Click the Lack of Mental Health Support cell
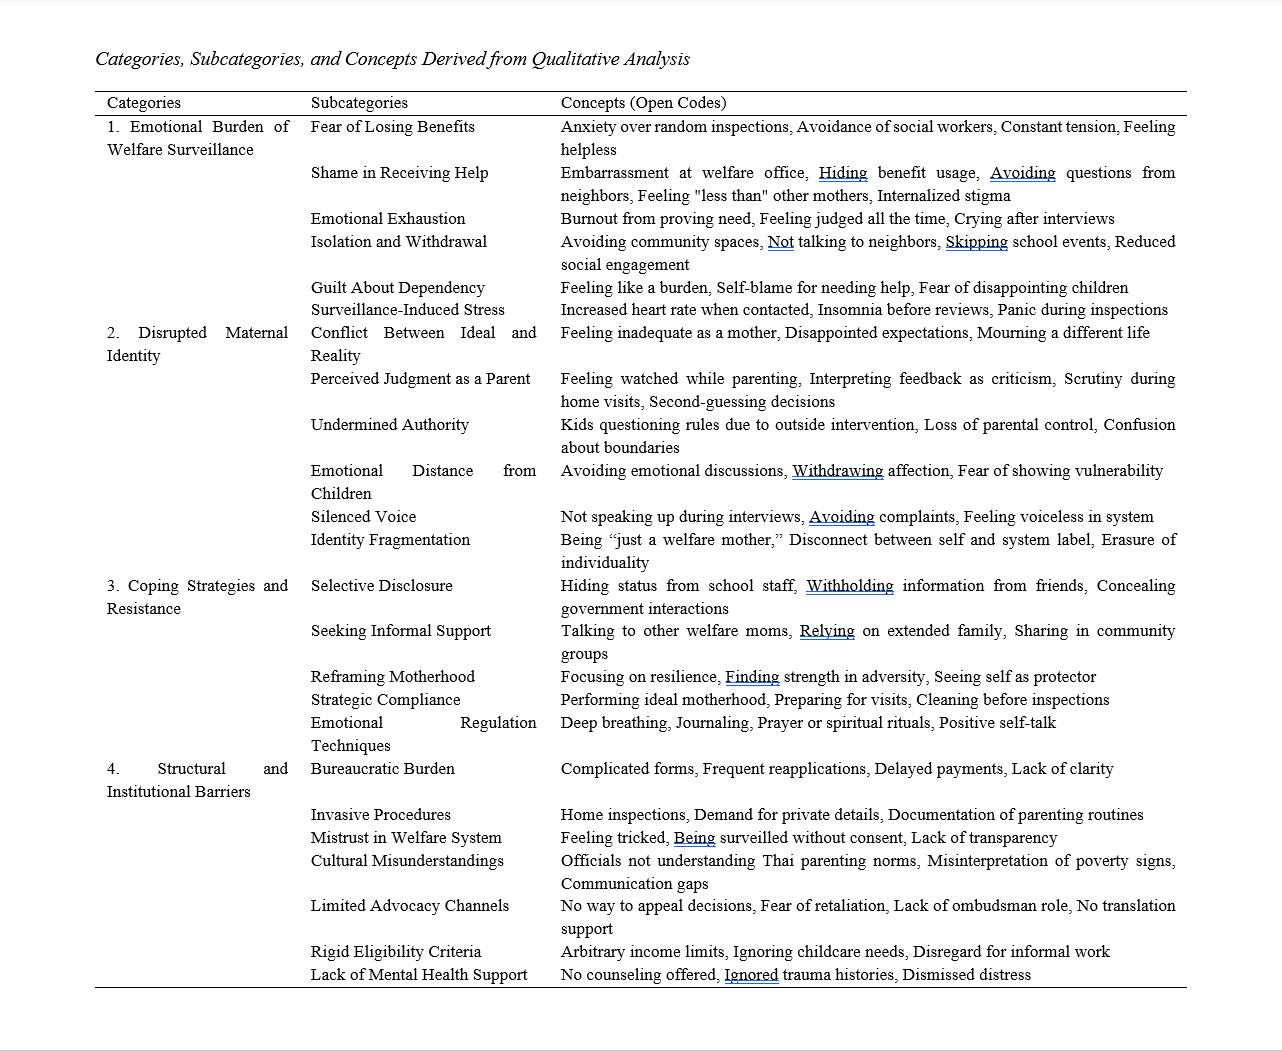The width and height of the screenshot is (1282, 1051). (x=418, y=975)
